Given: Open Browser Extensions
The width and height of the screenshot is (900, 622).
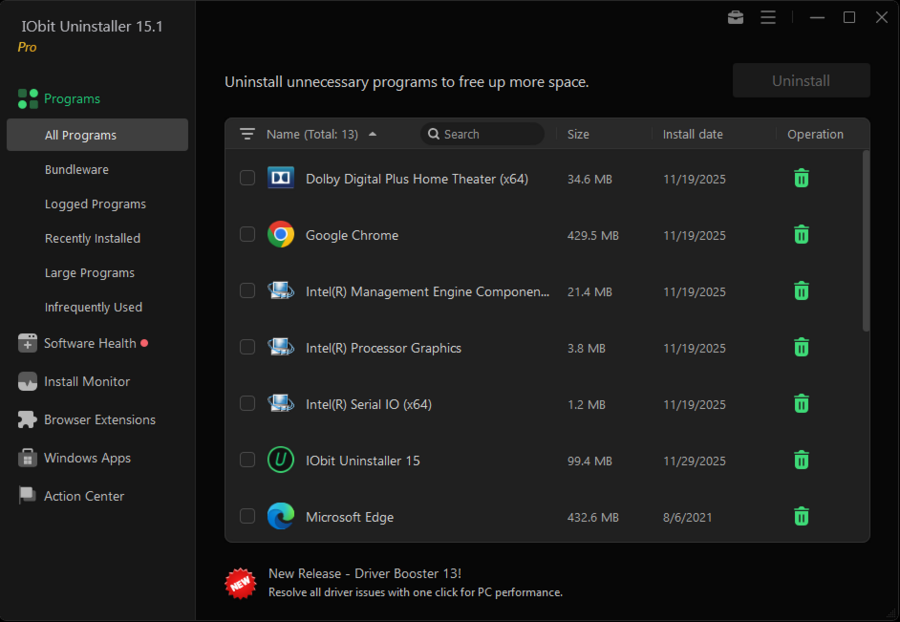Looking at the screenshot, I should (x=99, y=419).
